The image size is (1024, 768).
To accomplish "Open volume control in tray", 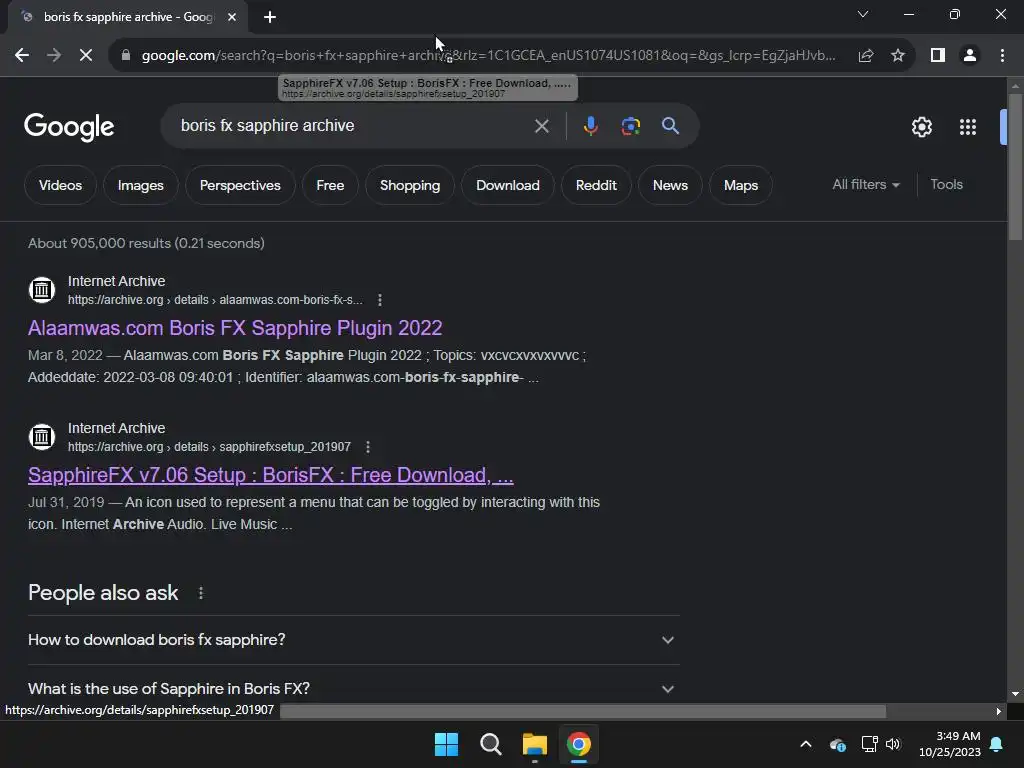I will click(x=893, y=744).
